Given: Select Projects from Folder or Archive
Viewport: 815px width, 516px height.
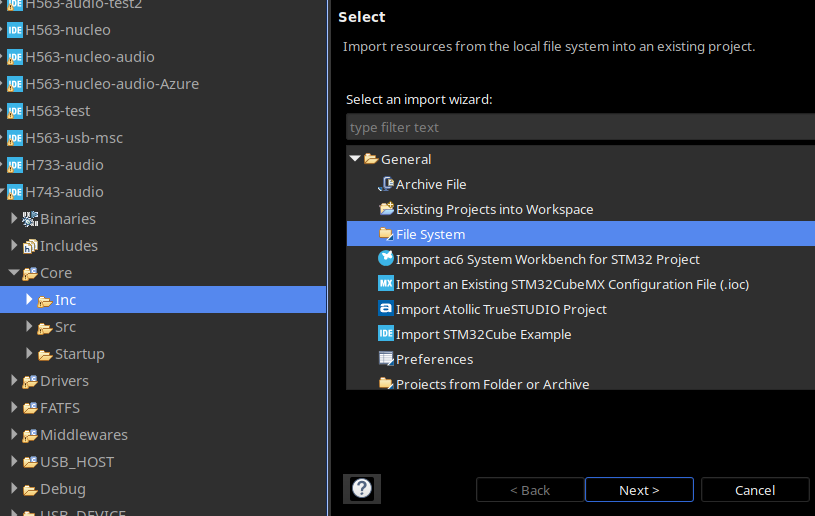Looking at the screenshot, I should point(492,383).
